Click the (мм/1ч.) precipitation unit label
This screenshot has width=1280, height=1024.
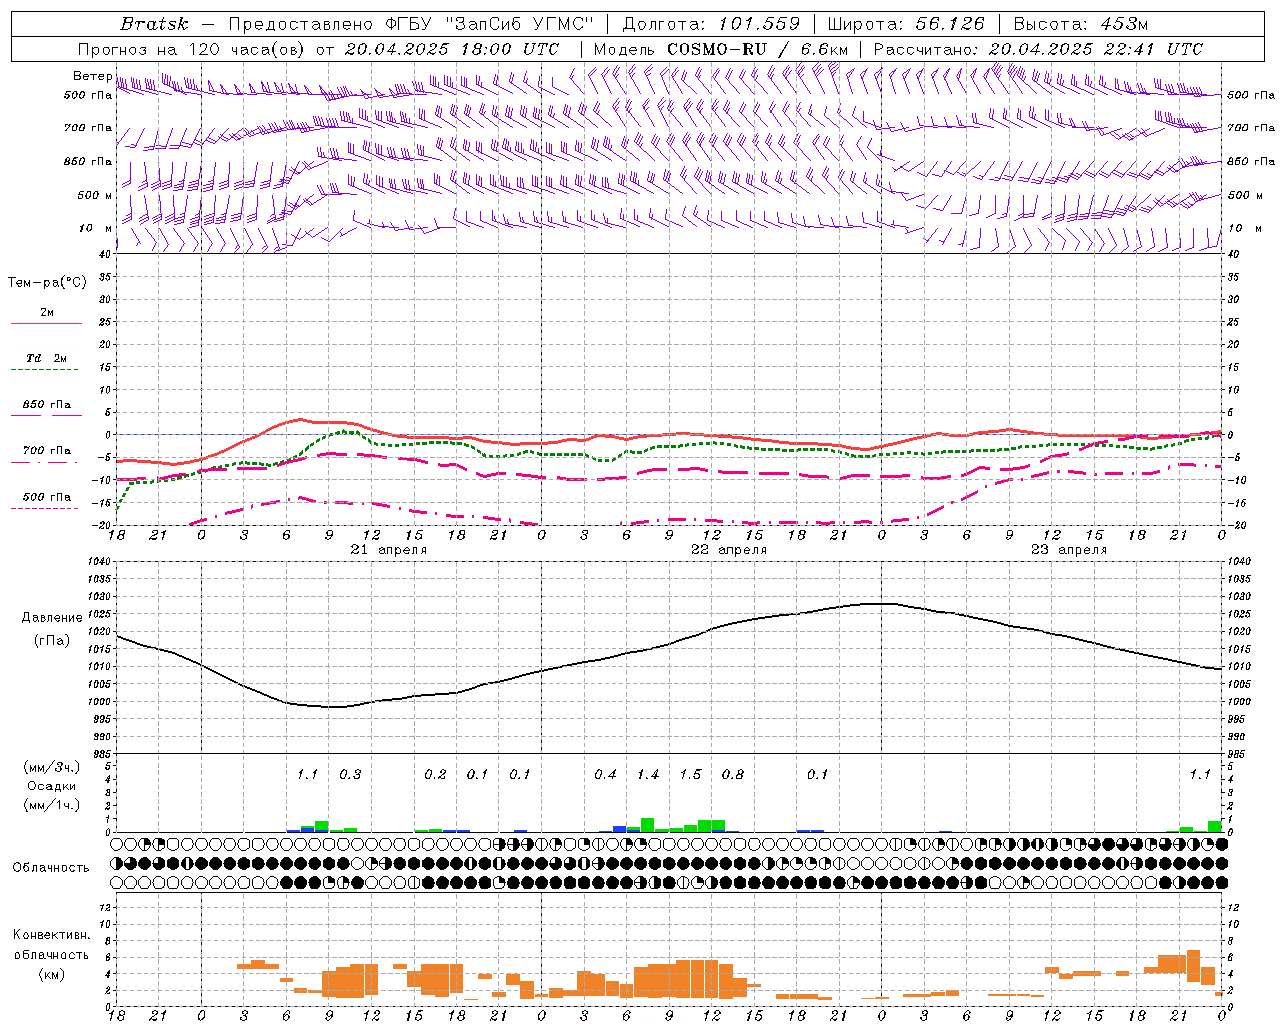tap(51, 805)
